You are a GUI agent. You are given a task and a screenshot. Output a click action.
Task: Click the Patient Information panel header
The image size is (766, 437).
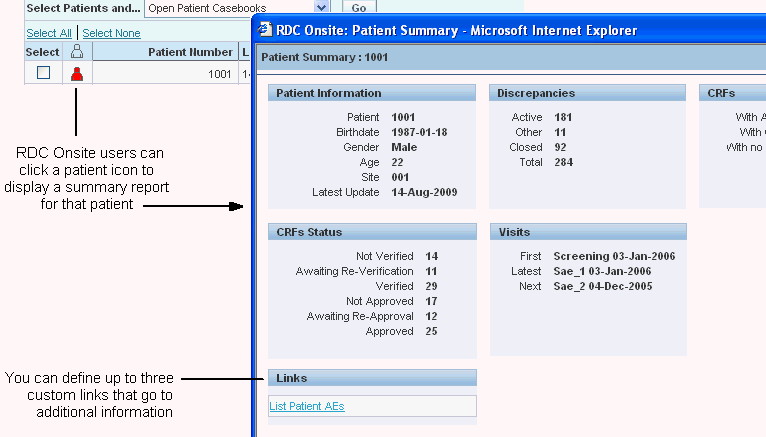point(372,93)
